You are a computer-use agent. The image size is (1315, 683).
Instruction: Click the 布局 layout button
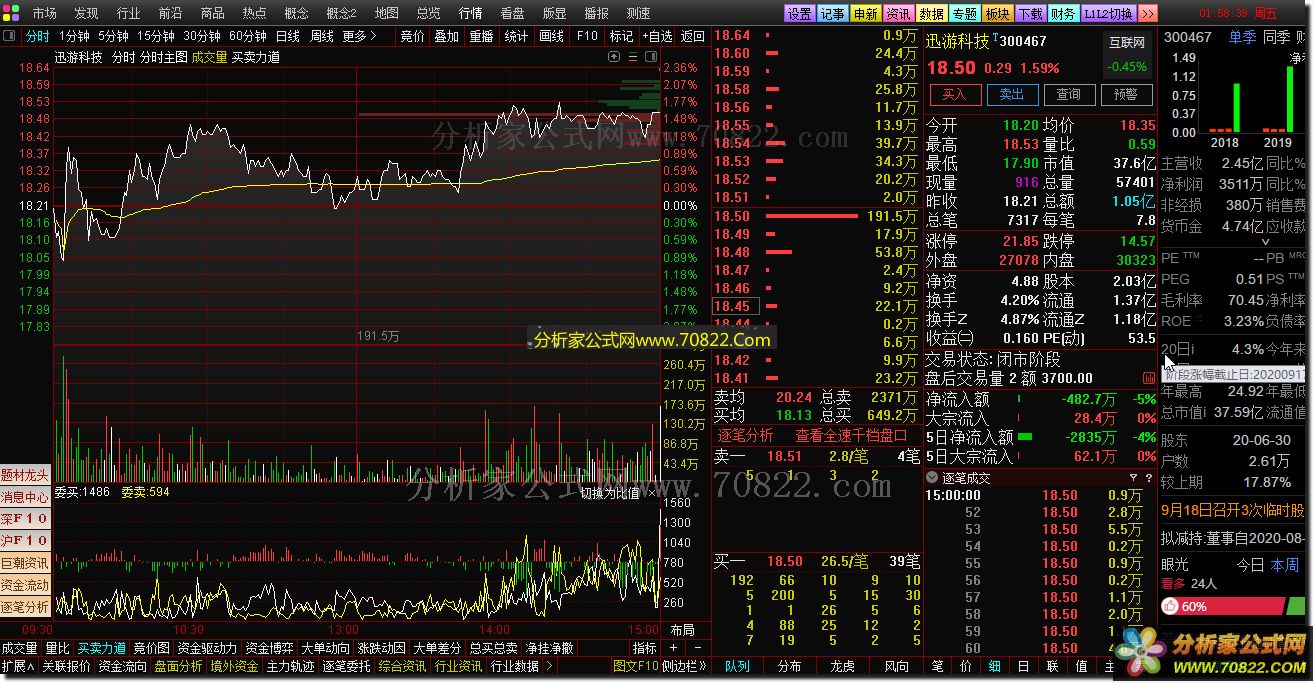682,630
